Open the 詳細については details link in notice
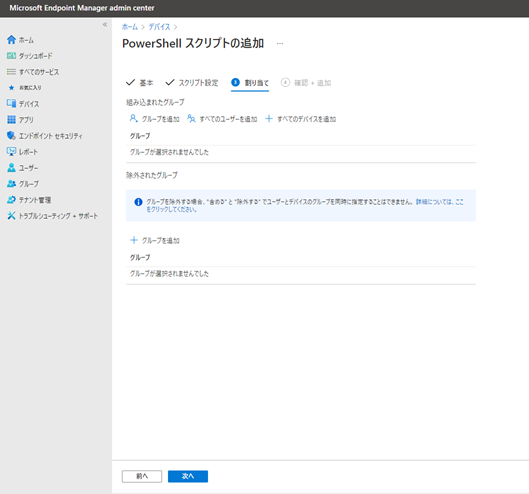Image resolution: width=529 pixels, height=494 pixels. click(439, 202)
